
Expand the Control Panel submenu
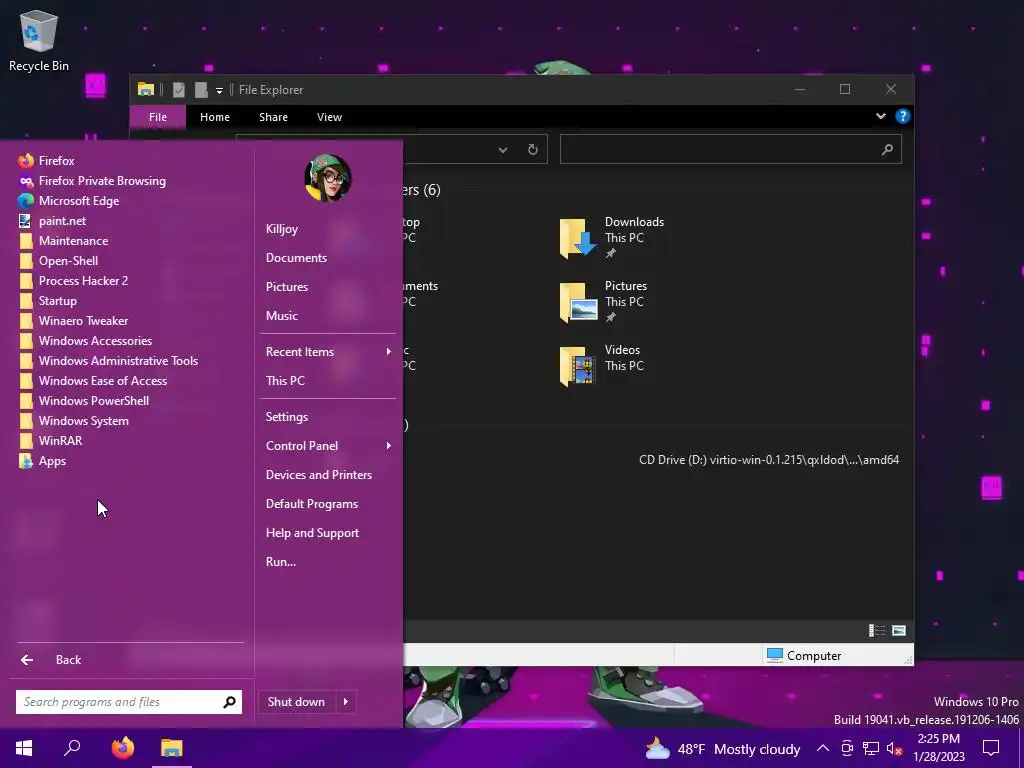[328, 446]
